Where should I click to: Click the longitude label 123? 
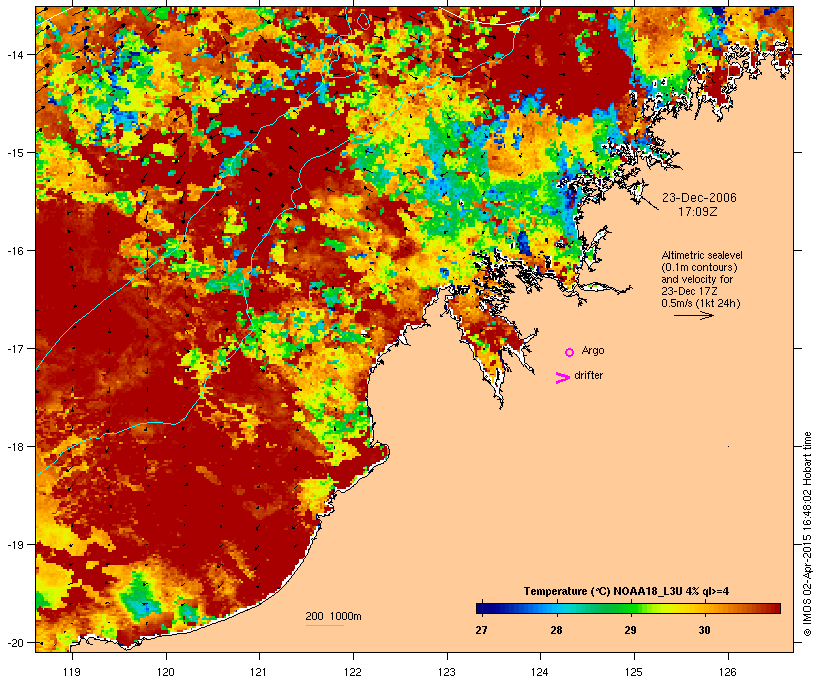point(447,672)
